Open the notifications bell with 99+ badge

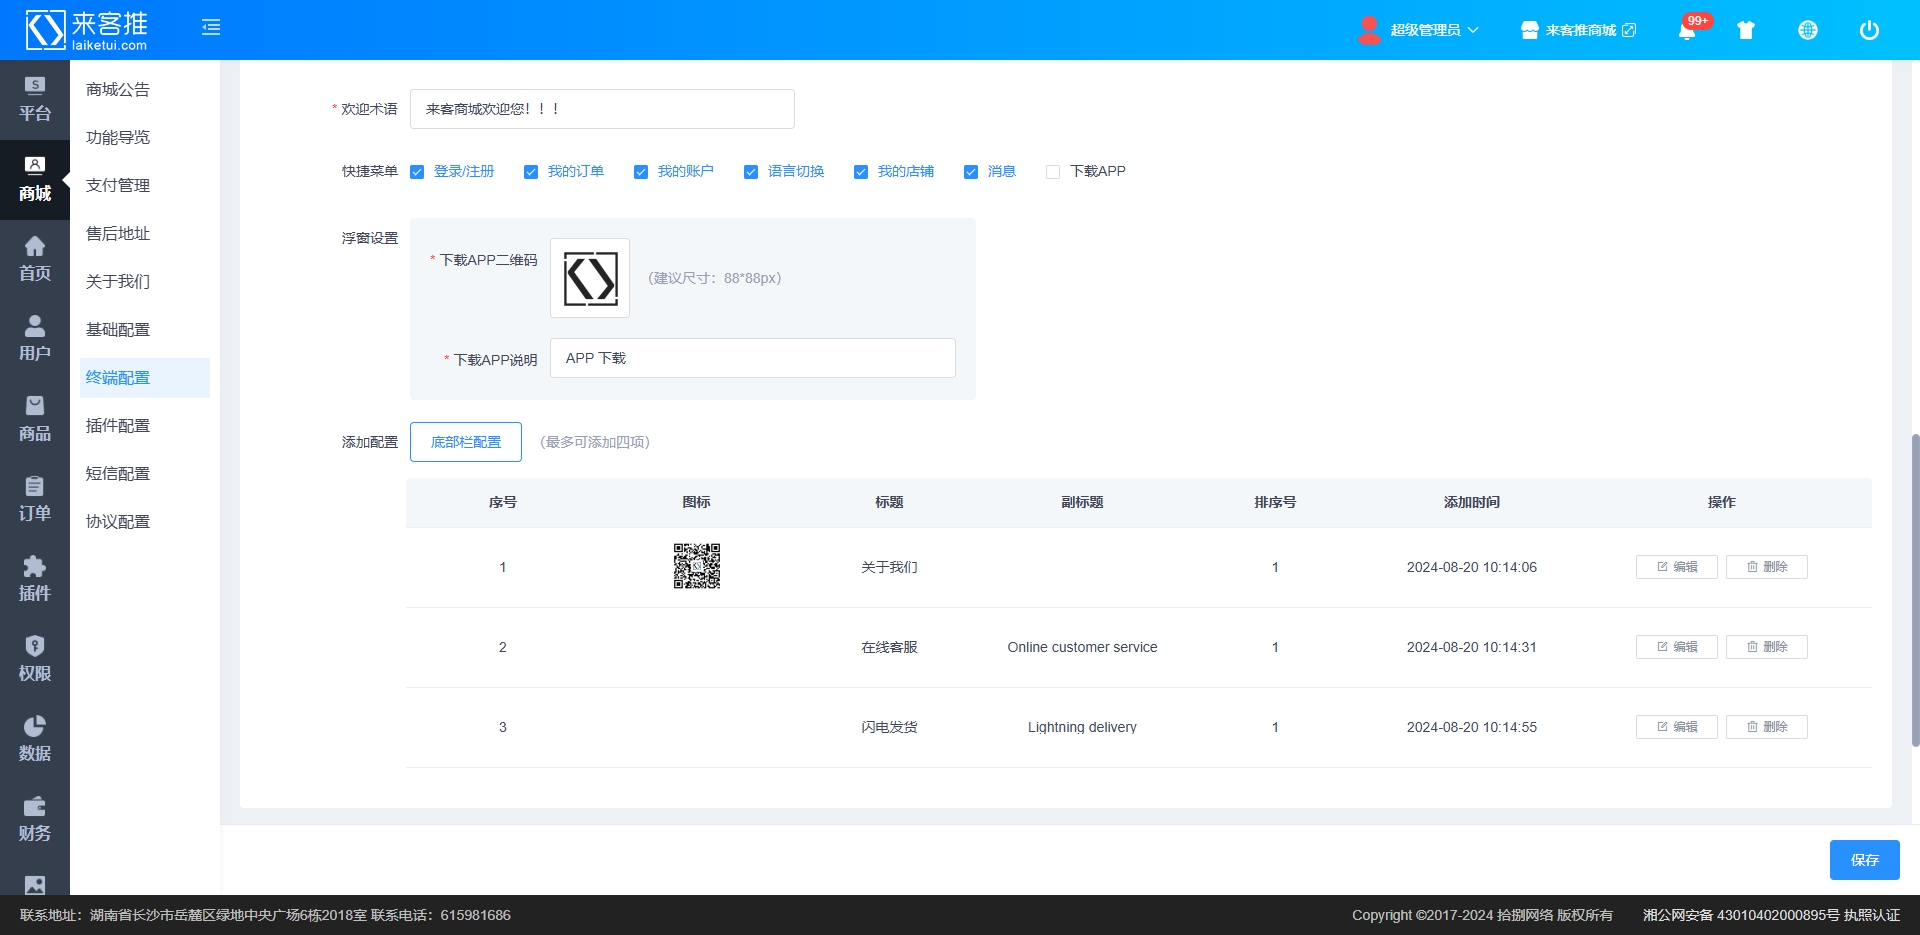pyautogui.click(x=1687, y=30)
